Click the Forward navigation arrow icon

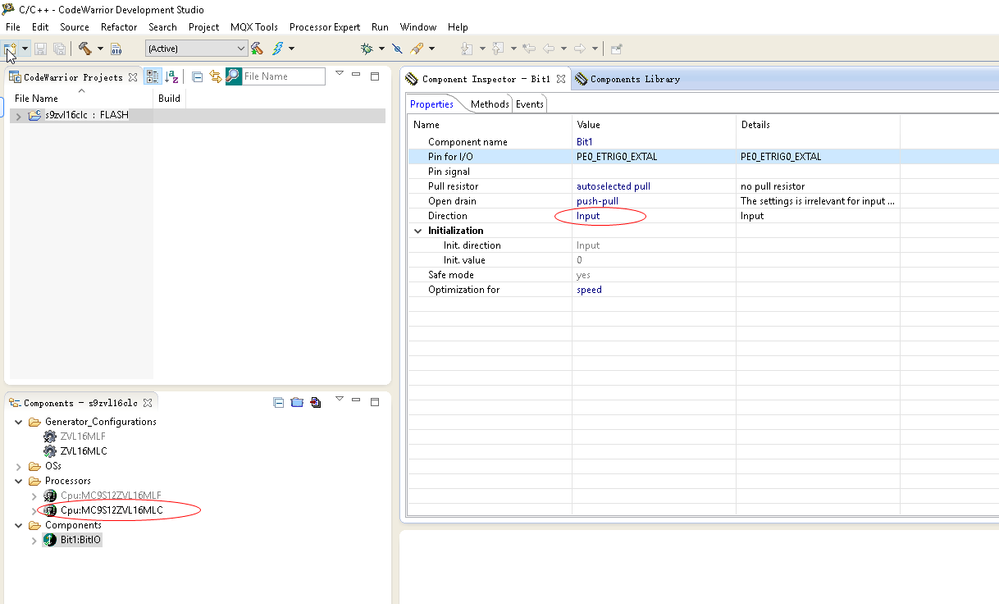point(579,48)
